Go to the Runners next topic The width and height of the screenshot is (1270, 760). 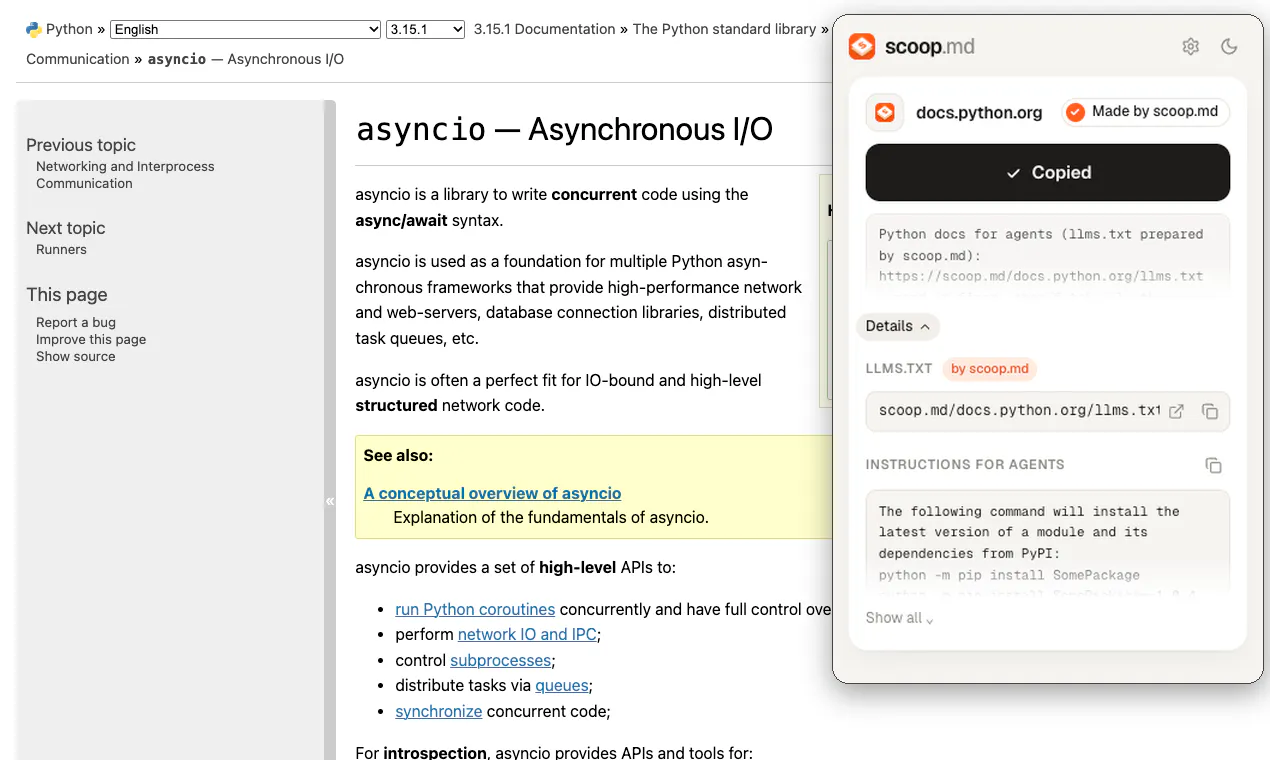[61, 249]
